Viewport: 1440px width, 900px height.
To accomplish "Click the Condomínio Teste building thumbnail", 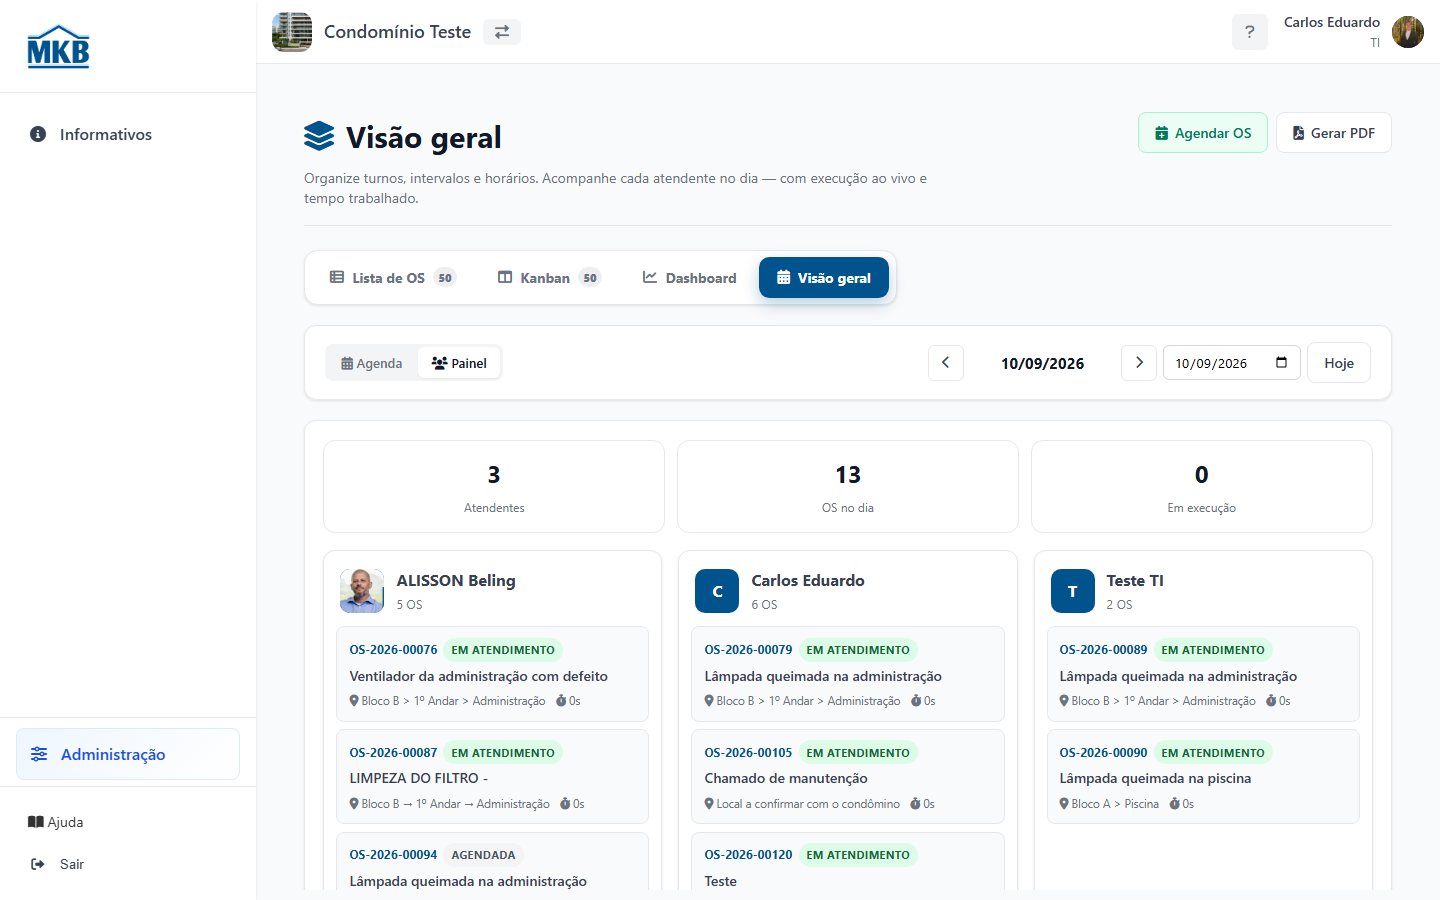I will [x=292, y=32].
